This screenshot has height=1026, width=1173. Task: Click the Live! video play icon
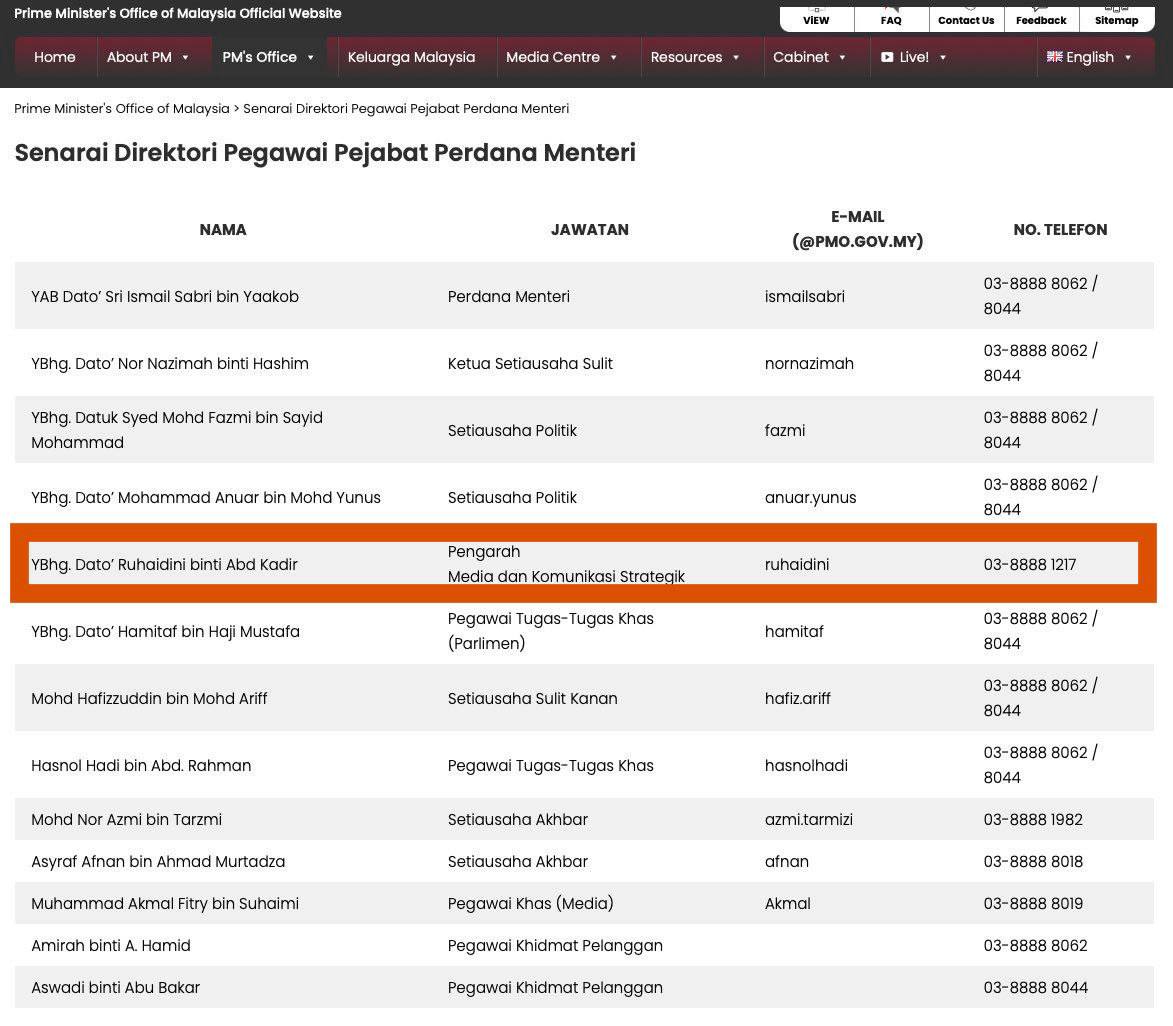click(887, 57)
